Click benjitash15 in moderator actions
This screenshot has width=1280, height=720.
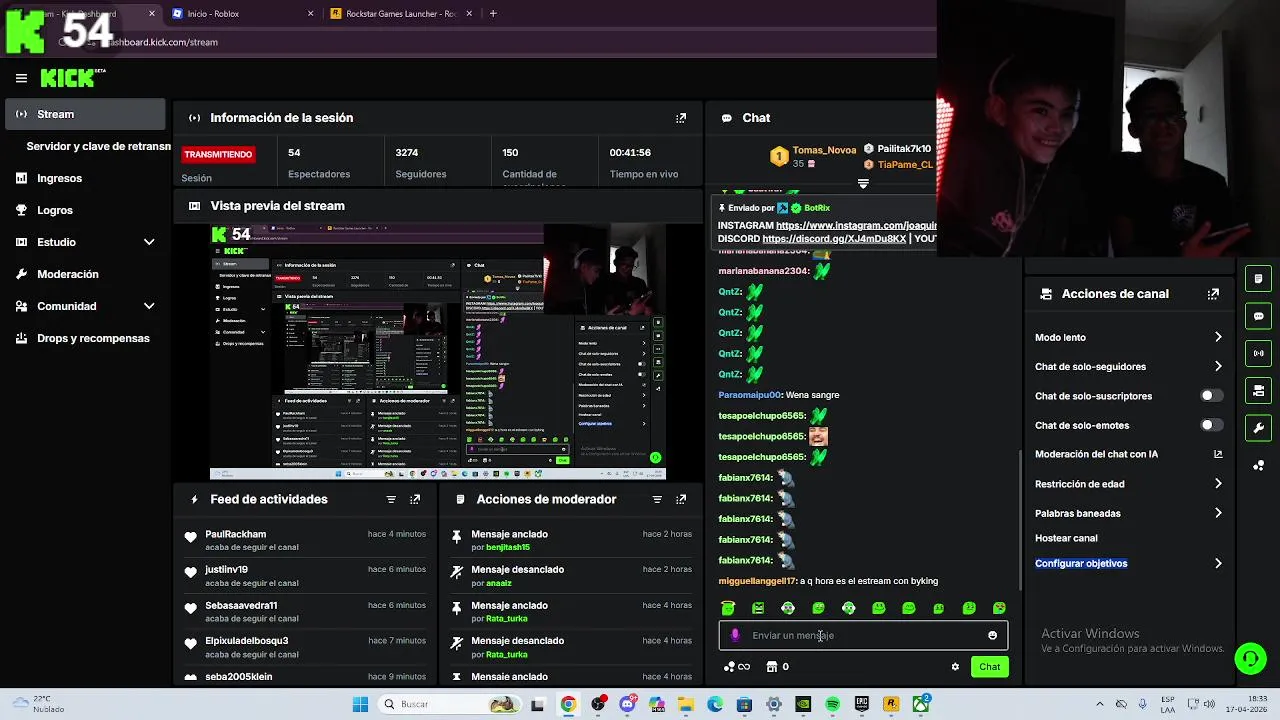point(508,547)
